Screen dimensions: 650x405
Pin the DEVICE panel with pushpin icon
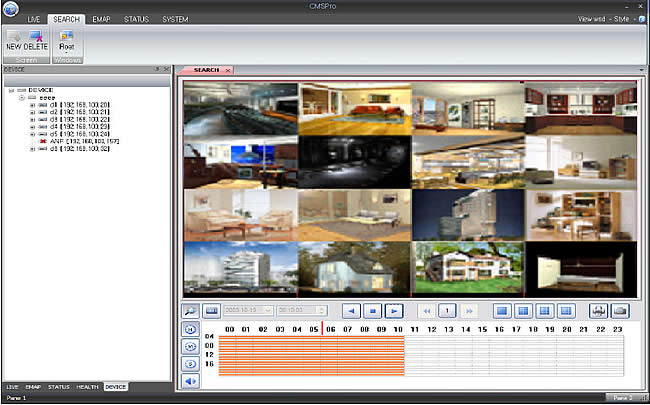coord(158,69)
